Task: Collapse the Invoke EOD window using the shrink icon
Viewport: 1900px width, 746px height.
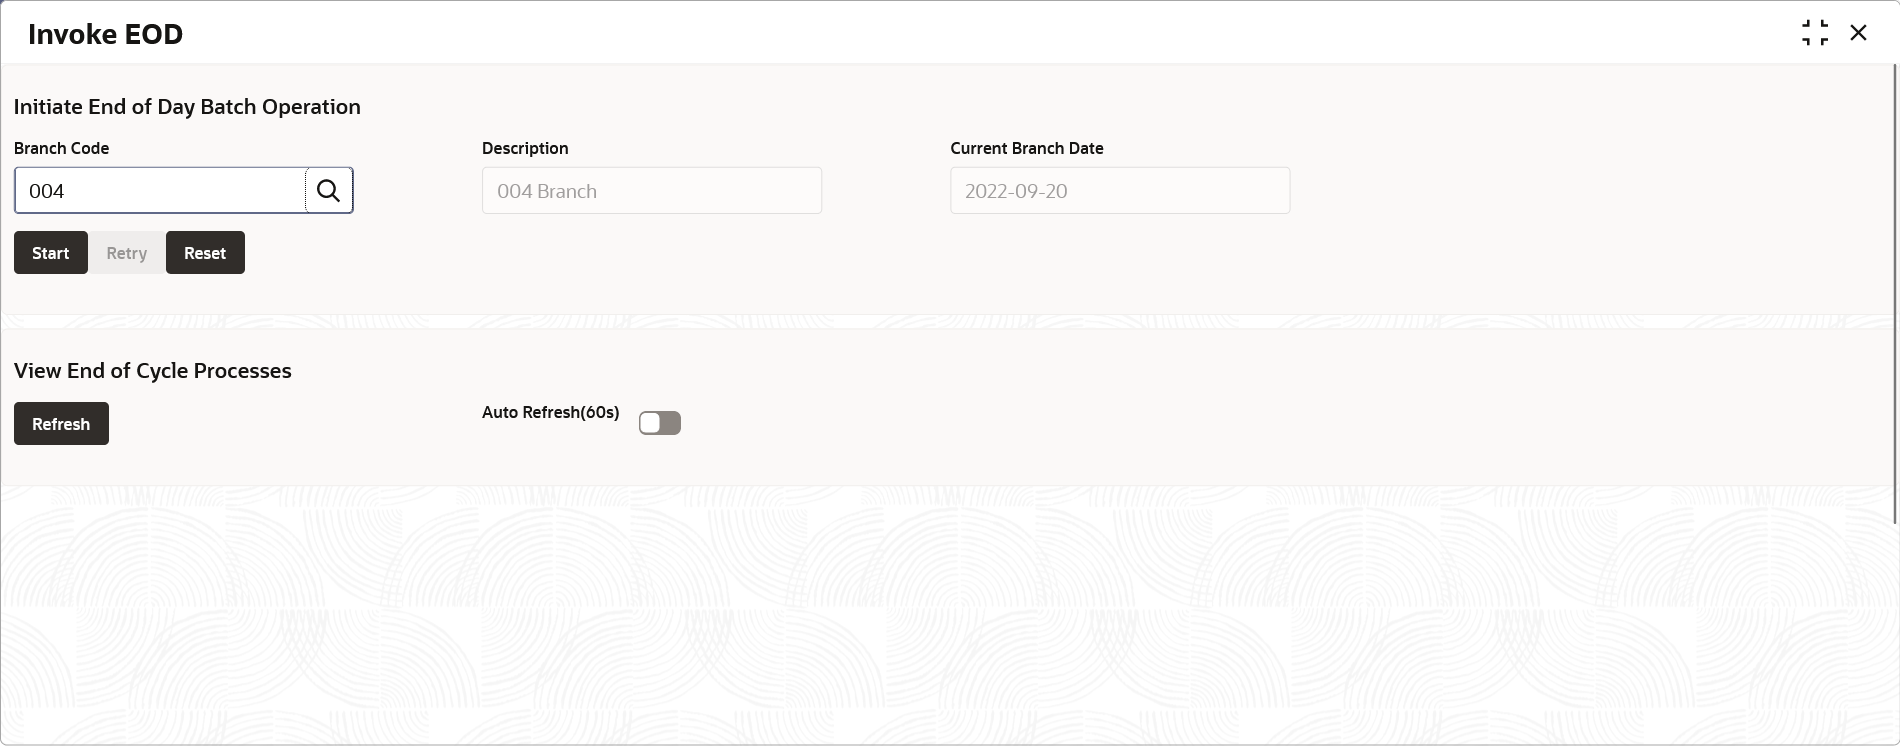Action: point(1815,33)
